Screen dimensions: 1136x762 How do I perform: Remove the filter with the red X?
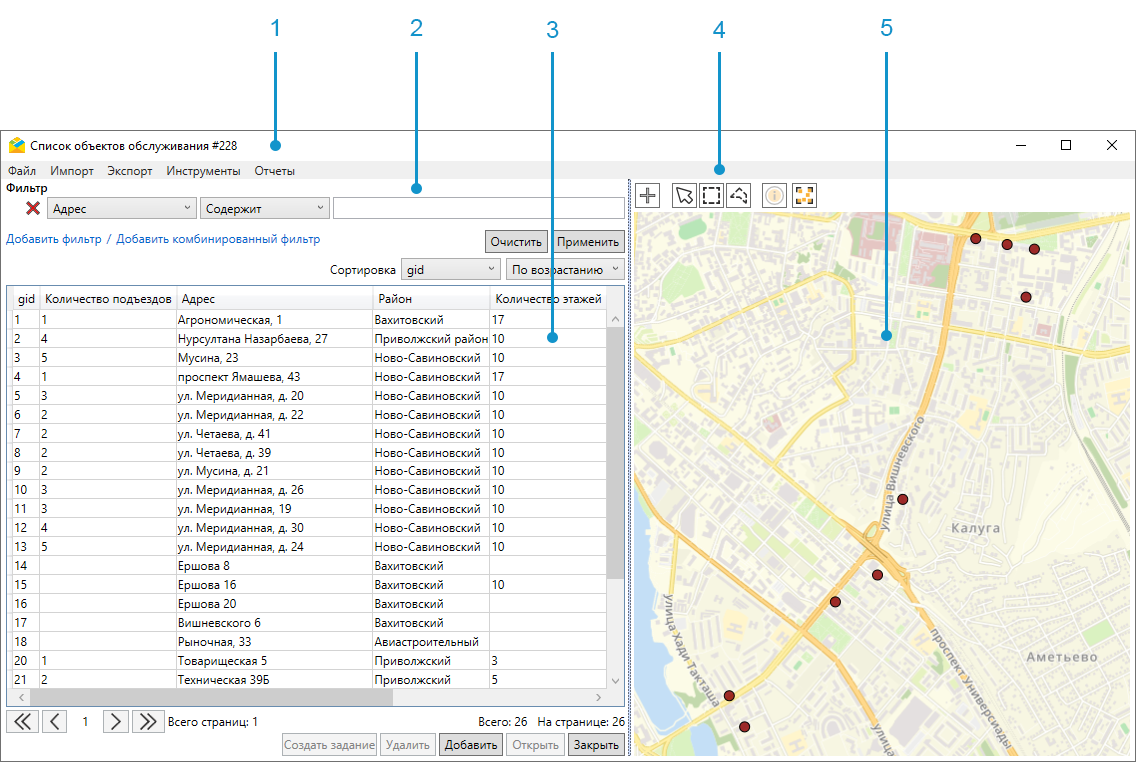click(x=32, y=208)
